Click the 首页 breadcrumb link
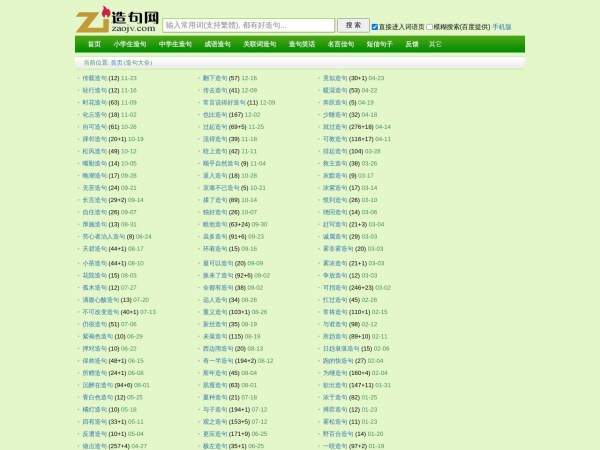The height and width of the screenshot is (450, 600). pyautogui.click(x=116, y=62)
